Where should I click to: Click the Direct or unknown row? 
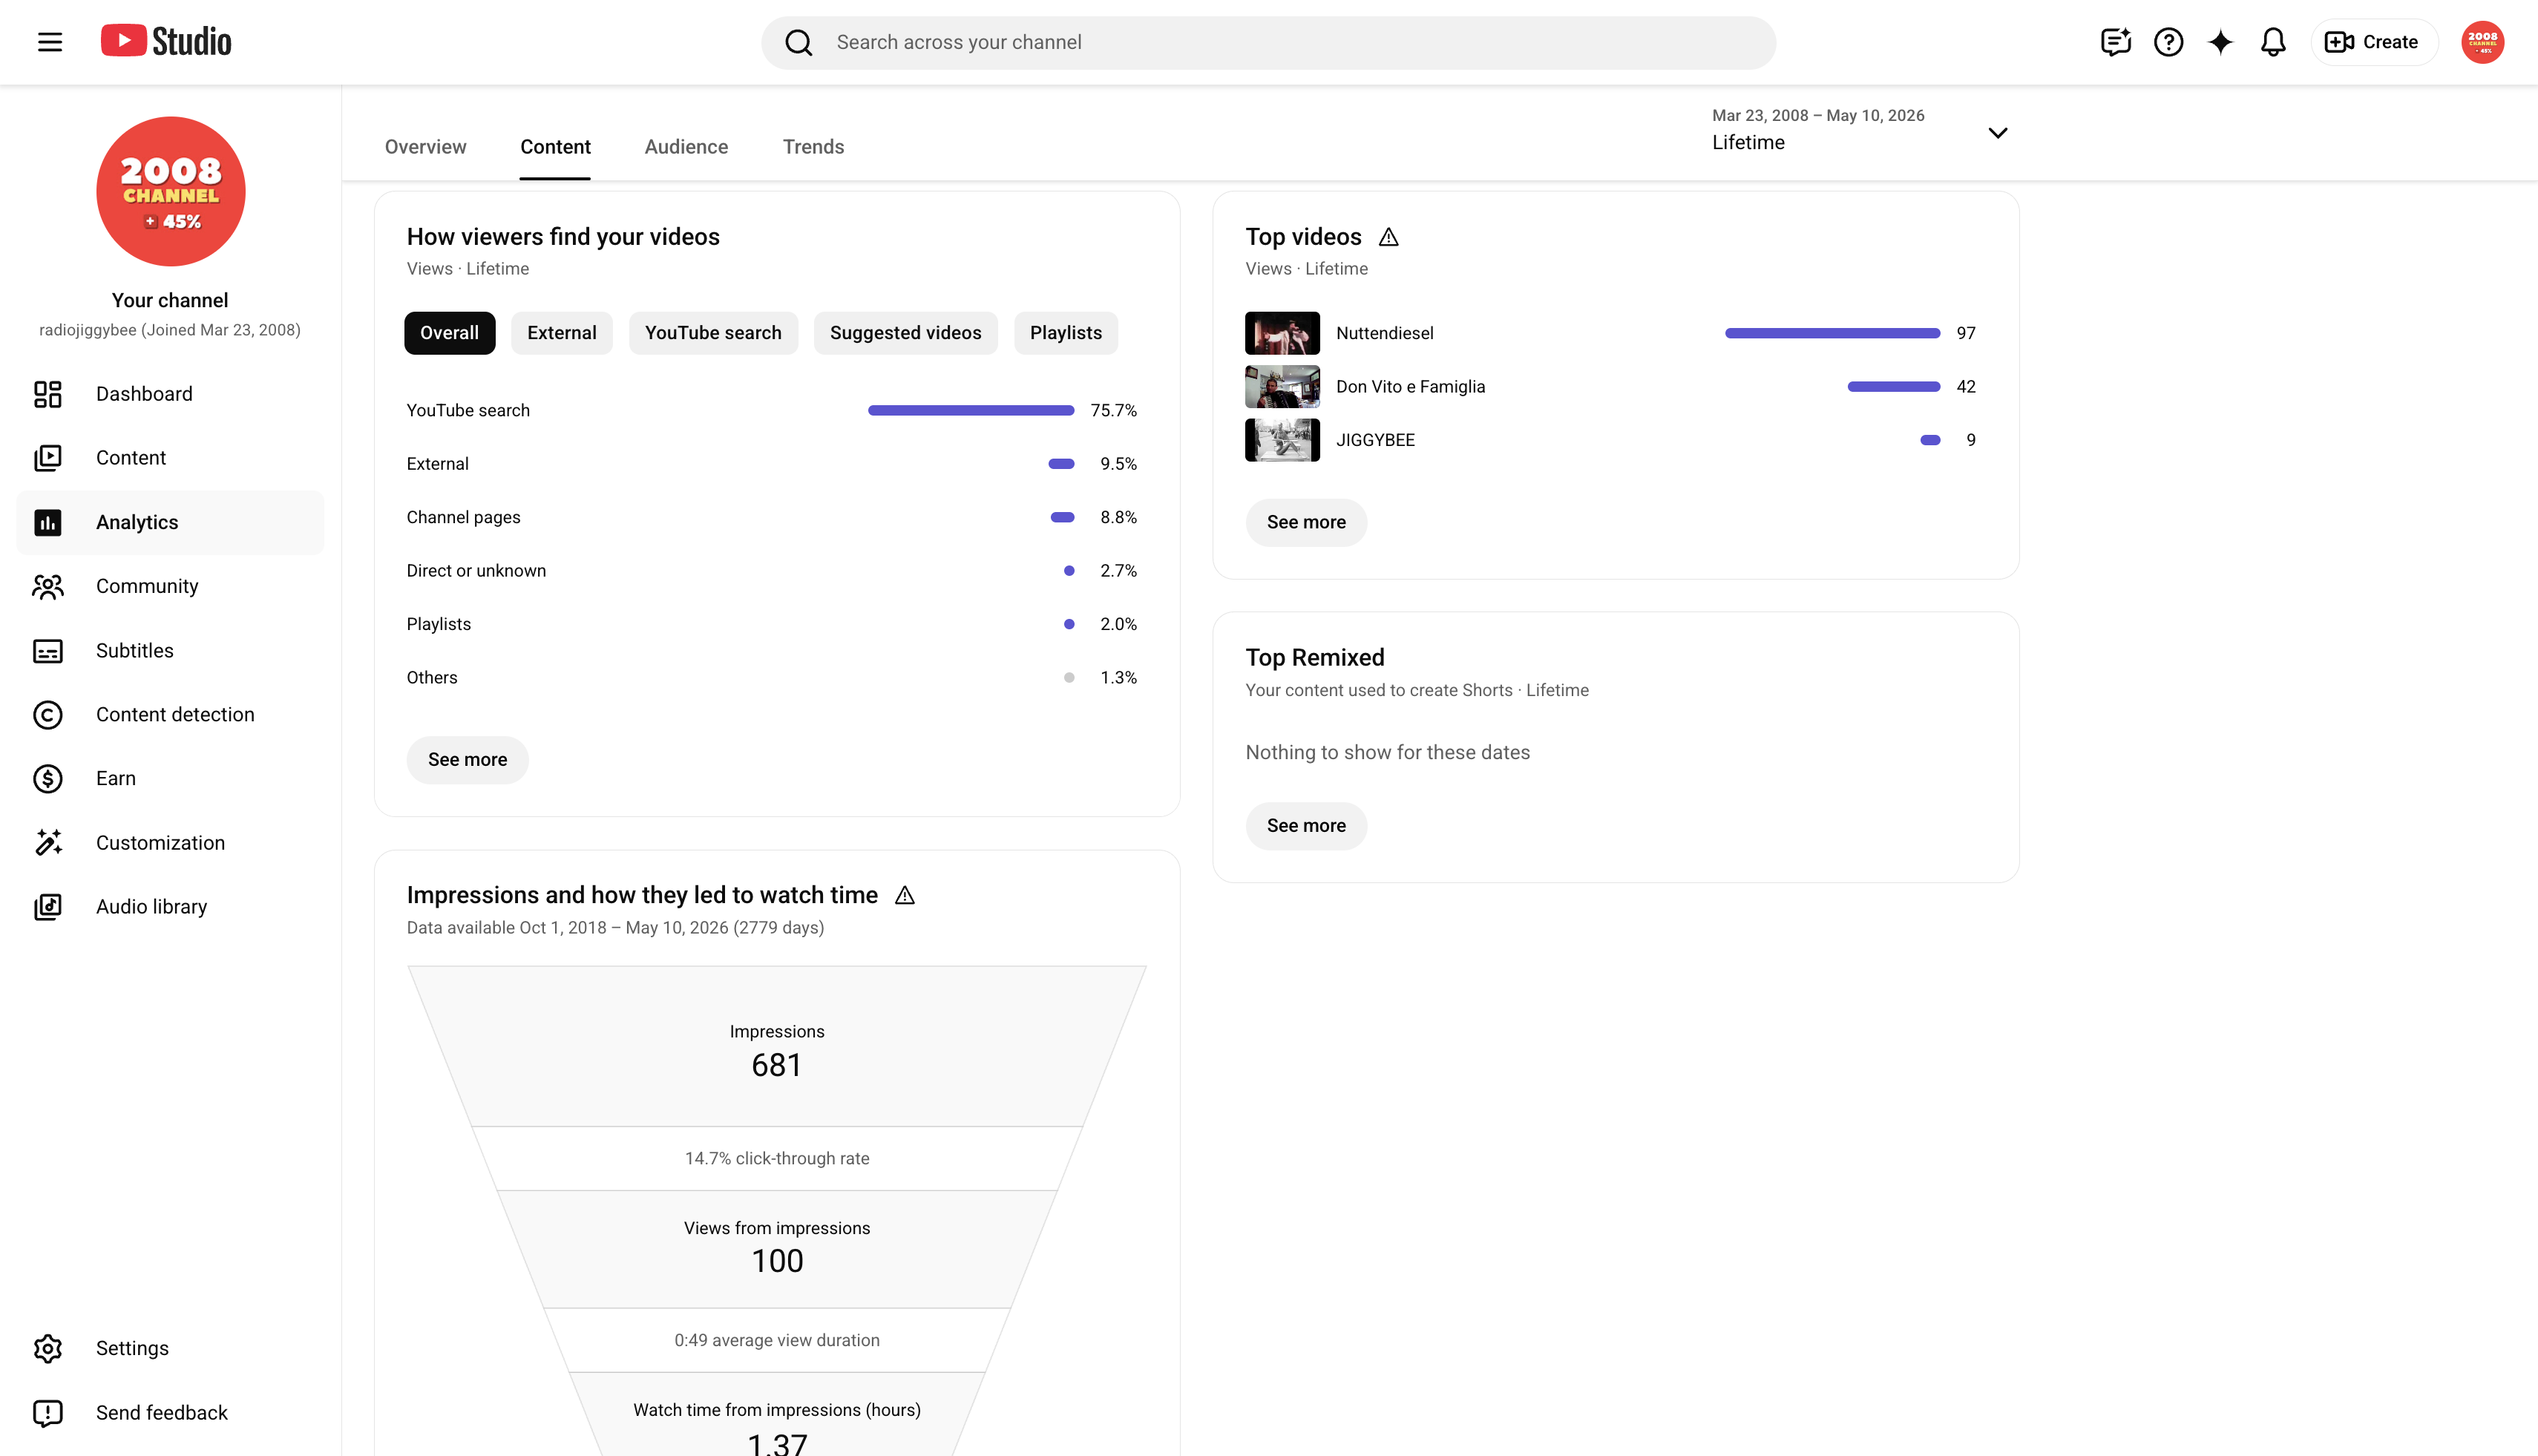click(x=772, y=571)
